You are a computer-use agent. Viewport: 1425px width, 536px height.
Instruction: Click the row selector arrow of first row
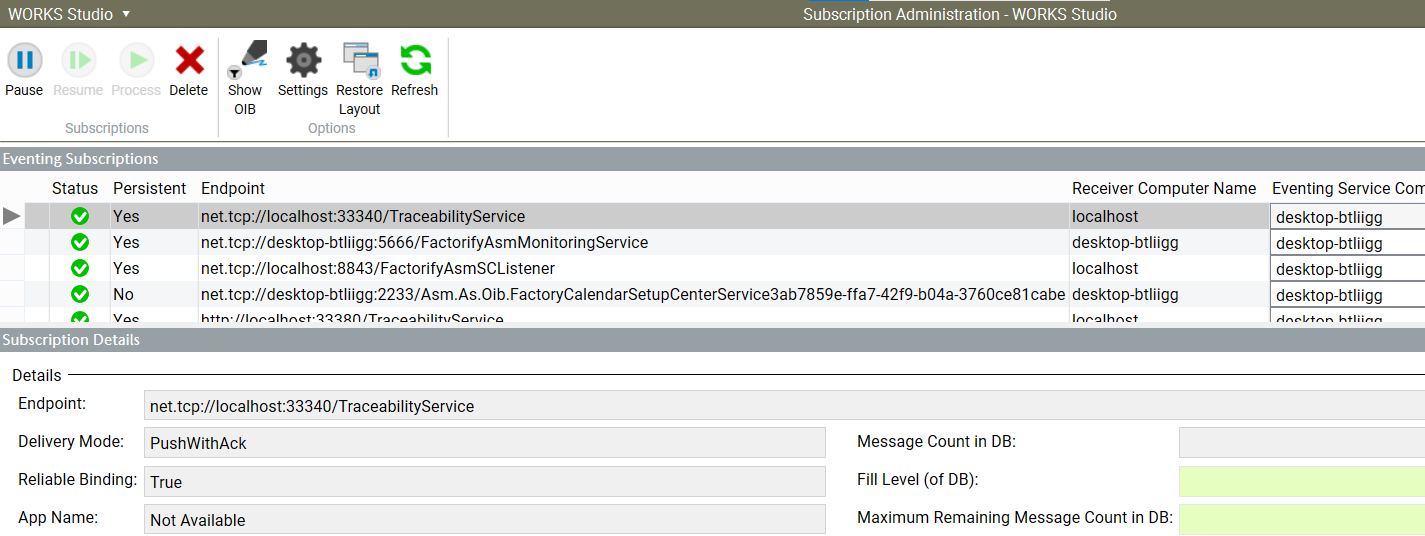click(x=12, y=216)
